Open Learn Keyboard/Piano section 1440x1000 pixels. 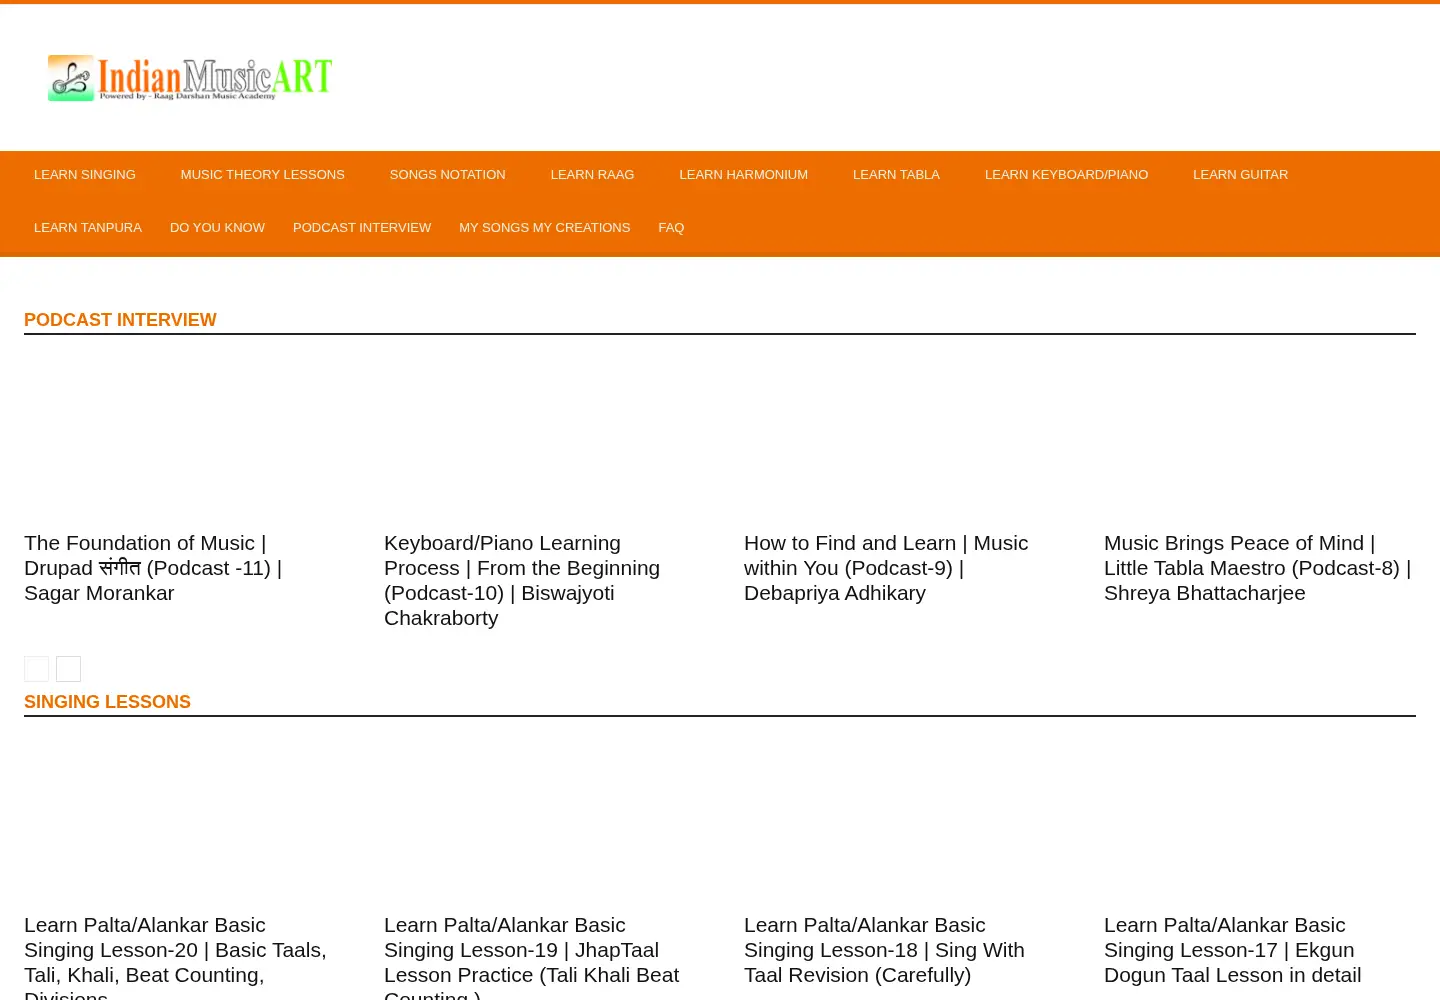point(1066,175)
